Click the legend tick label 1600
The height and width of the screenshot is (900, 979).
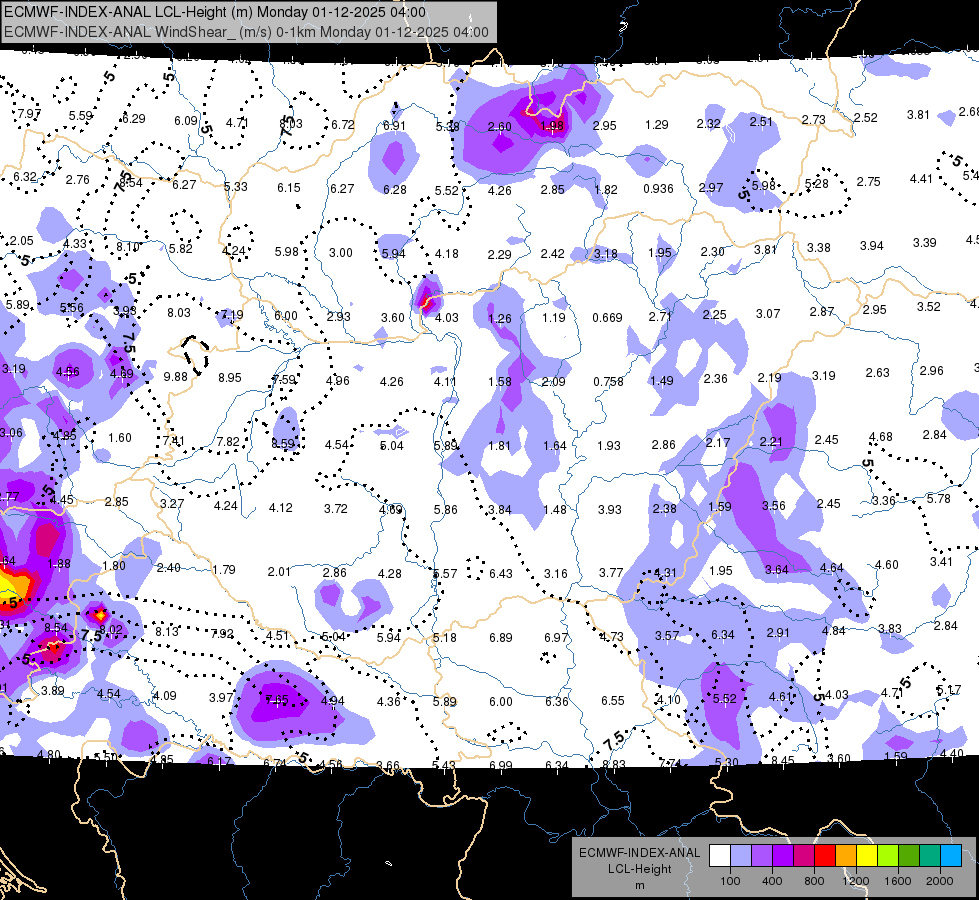click(x=898, y=881)
